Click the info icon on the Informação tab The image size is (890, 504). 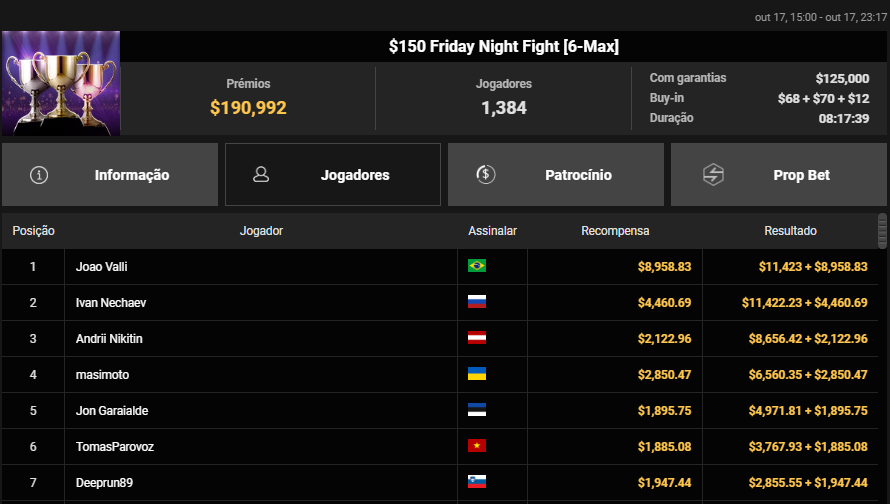[x=39, y=175]
